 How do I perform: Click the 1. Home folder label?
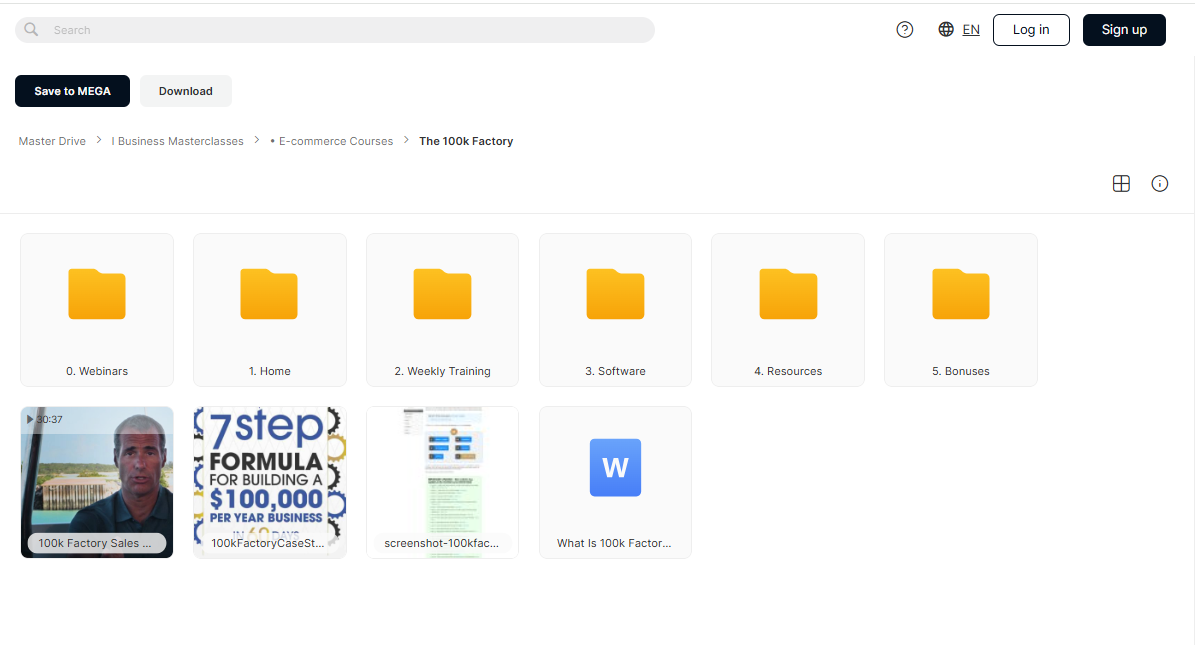pyautogui.click(x=270, y=371)
